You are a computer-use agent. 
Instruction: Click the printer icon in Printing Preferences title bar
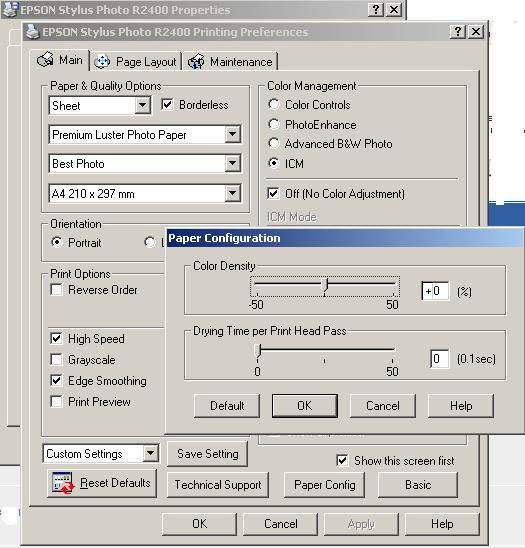tap(33, 32)
